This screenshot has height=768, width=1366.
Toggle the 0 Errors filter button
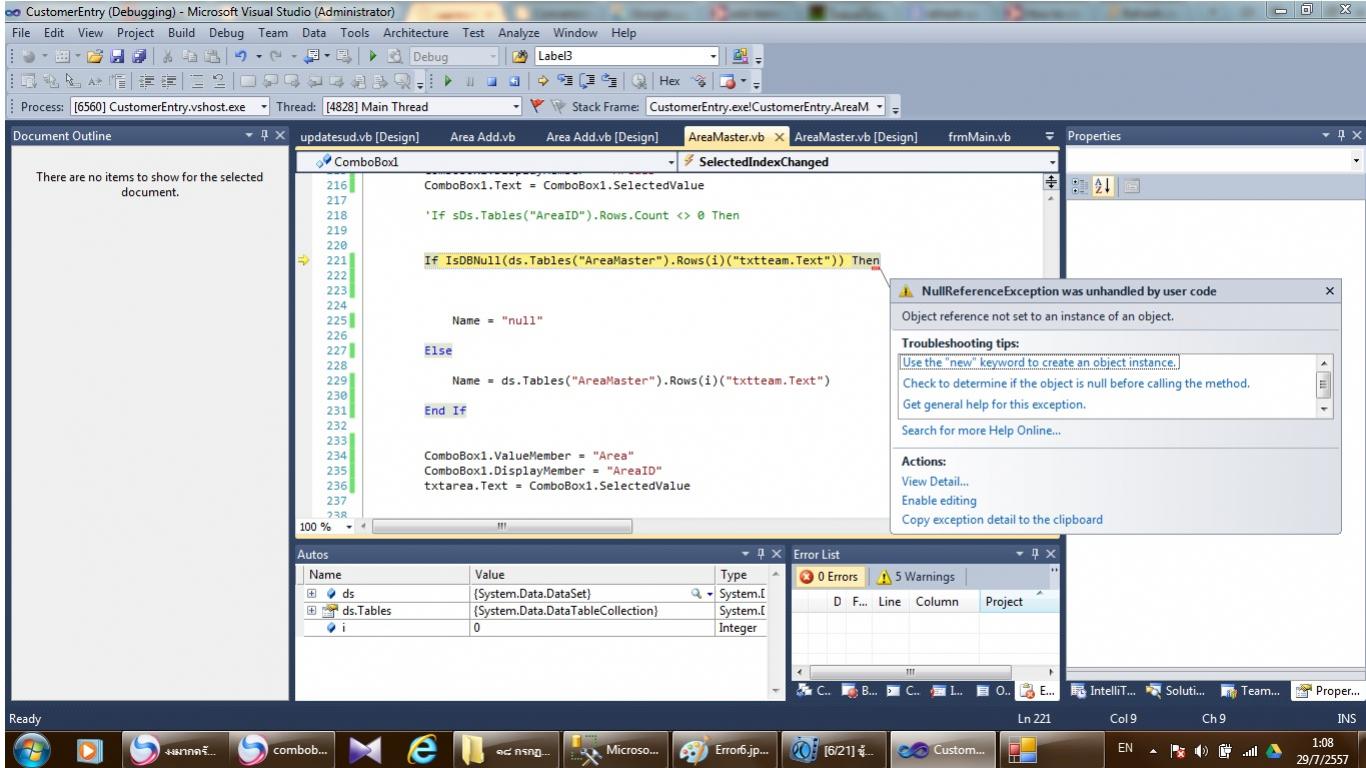coord(831,576)
